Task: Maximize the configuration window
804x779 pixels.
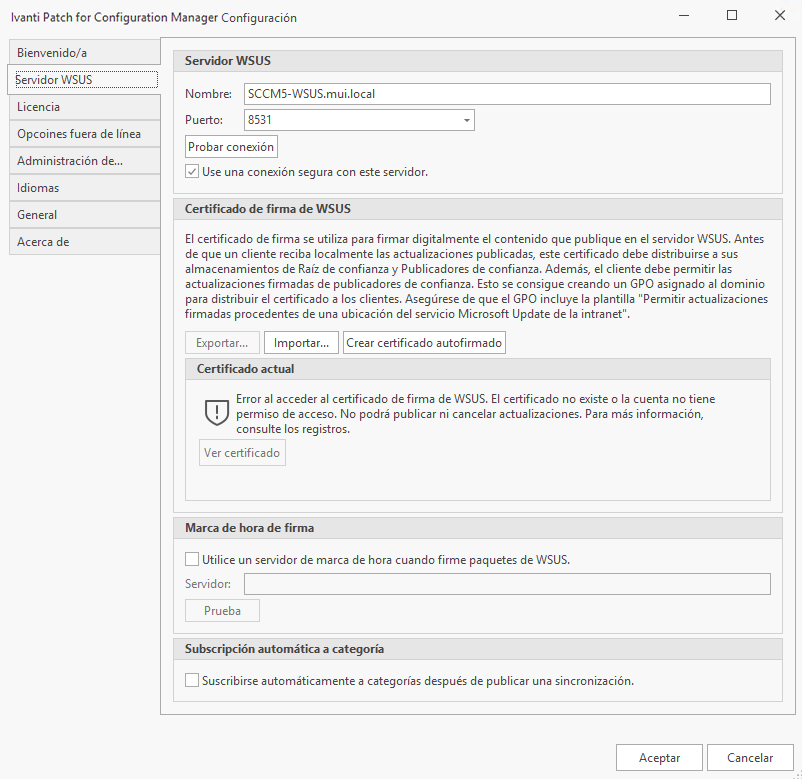Action: 732,16
